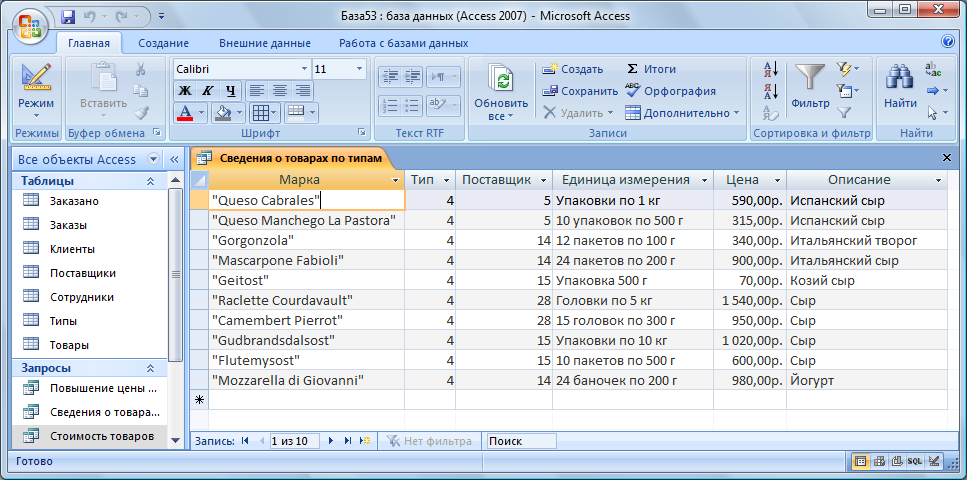Select the Главная ribbon tab
This screenshot has width=967, height=480.
click(x=89, y=43)
